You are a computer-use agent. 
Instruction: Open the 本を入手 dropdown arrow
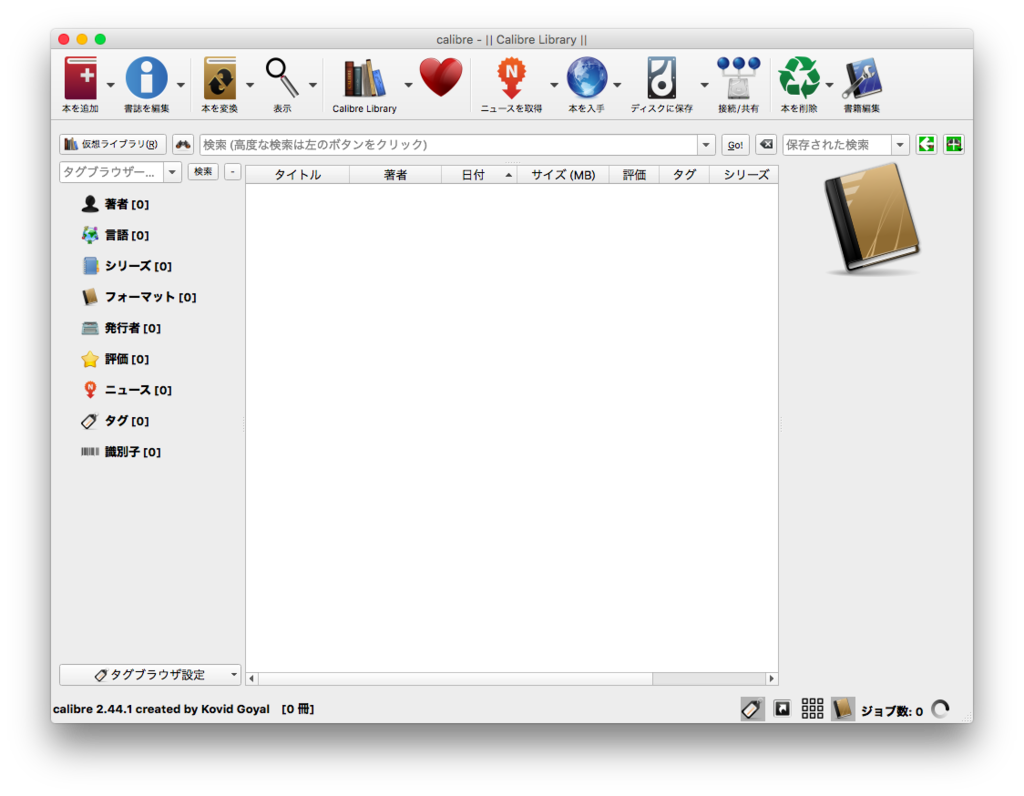tap(617, 85)
